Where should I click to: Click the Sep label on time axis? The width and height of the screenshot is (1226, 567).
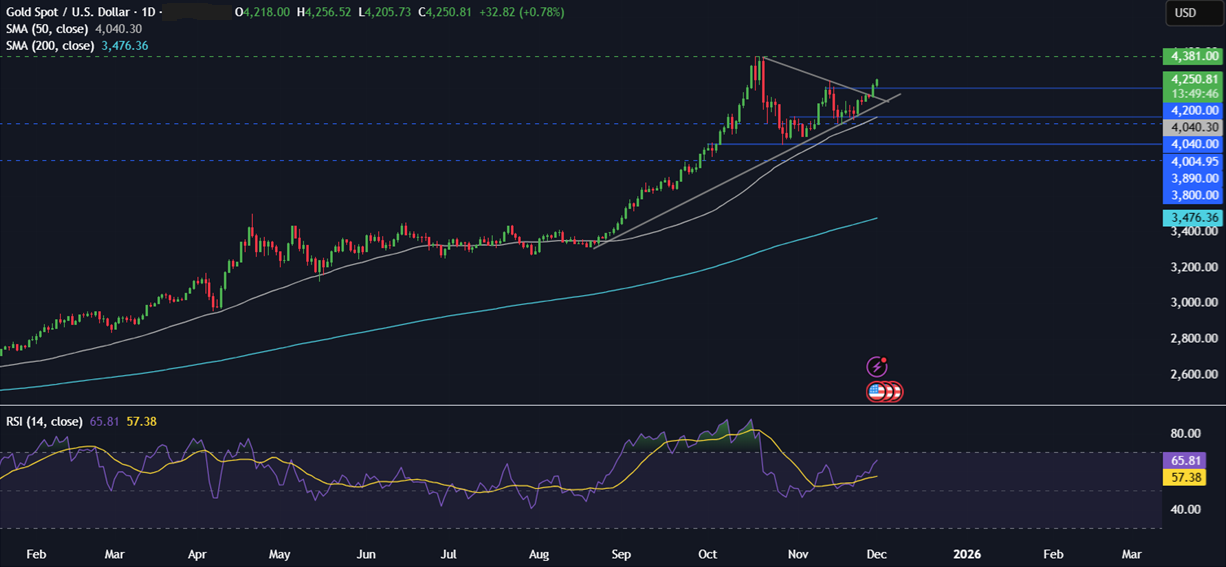(621, 553)
